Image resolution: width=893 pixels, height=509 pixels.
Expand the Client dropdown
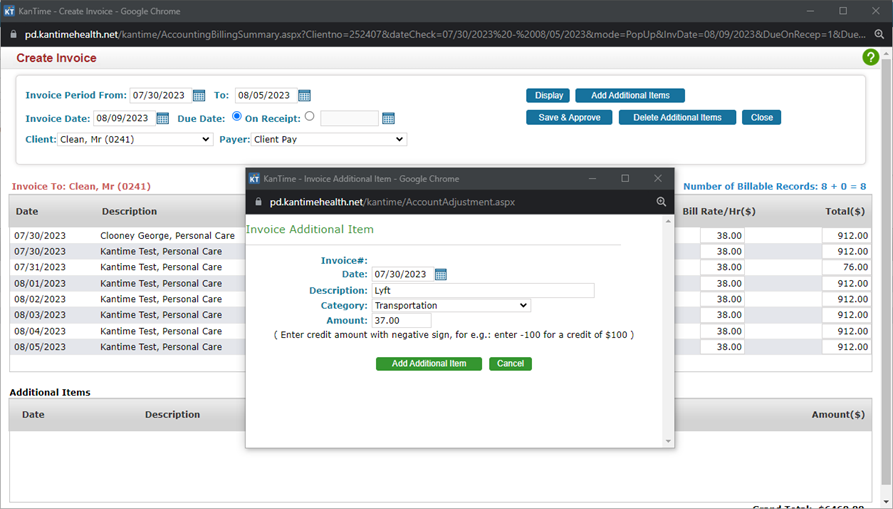tap(135, 139)
